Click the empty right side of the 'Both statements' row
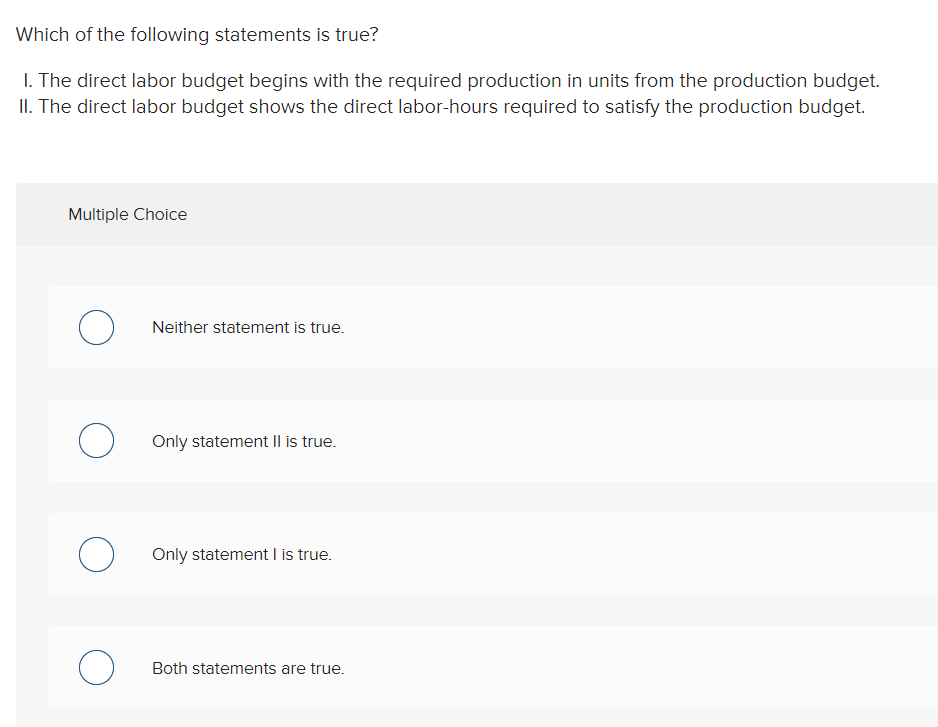This screenshot has width=938, height=727. 700,668
